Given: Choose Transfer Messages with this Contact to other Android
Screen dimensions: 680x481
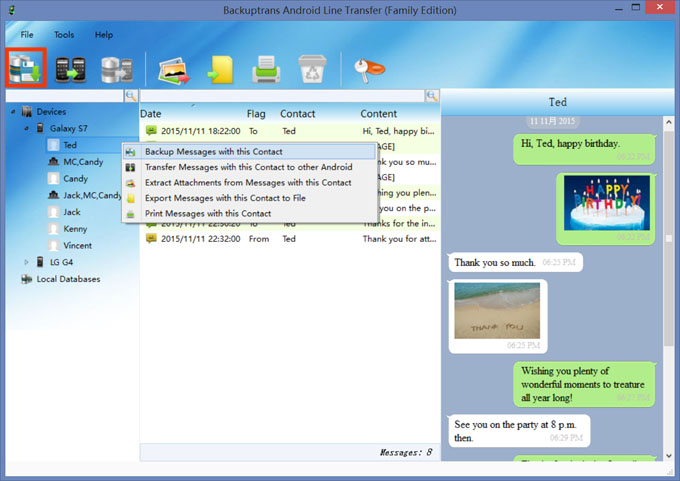Looking at the screenshot, I should (x=250, y=167).
